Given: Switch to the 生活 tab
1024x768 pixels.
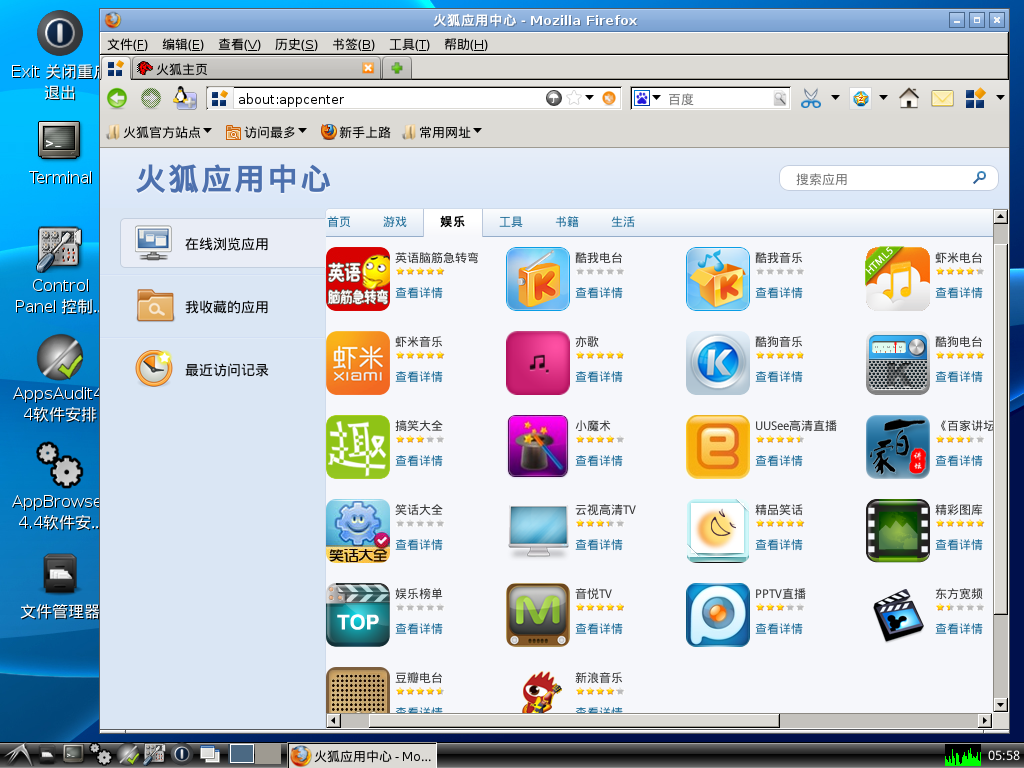Looking at the screenshot, I should 623,222.
